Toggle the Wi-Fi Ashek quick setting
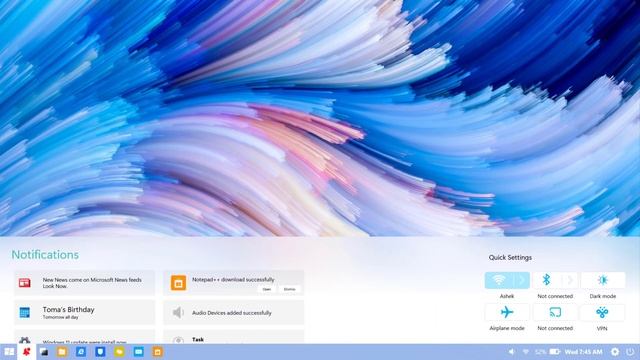Viewport: 640px width, 360px height. (507, 280)
